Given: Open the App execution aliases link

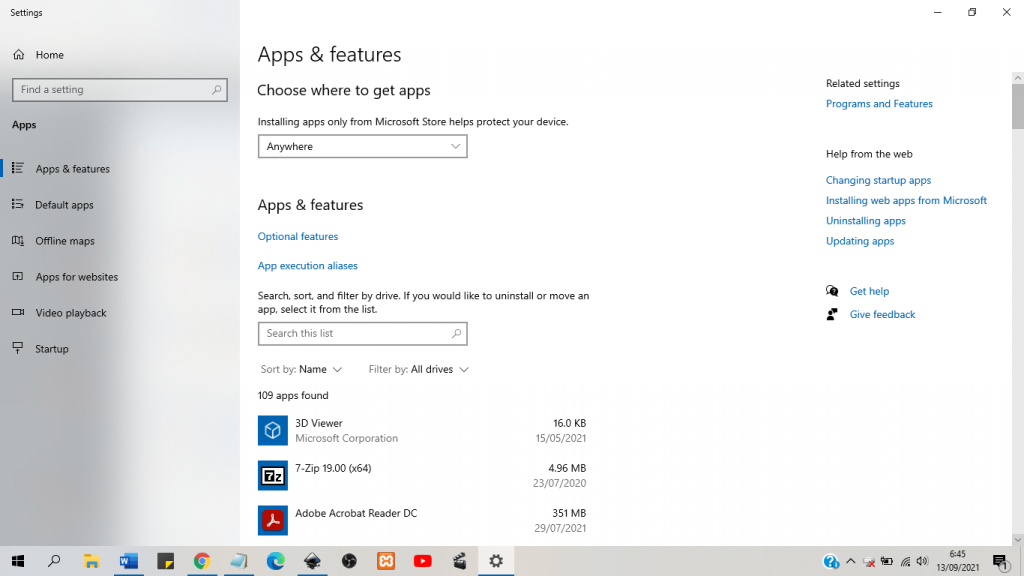Looking at the screenshot, I should coord(308,266).
